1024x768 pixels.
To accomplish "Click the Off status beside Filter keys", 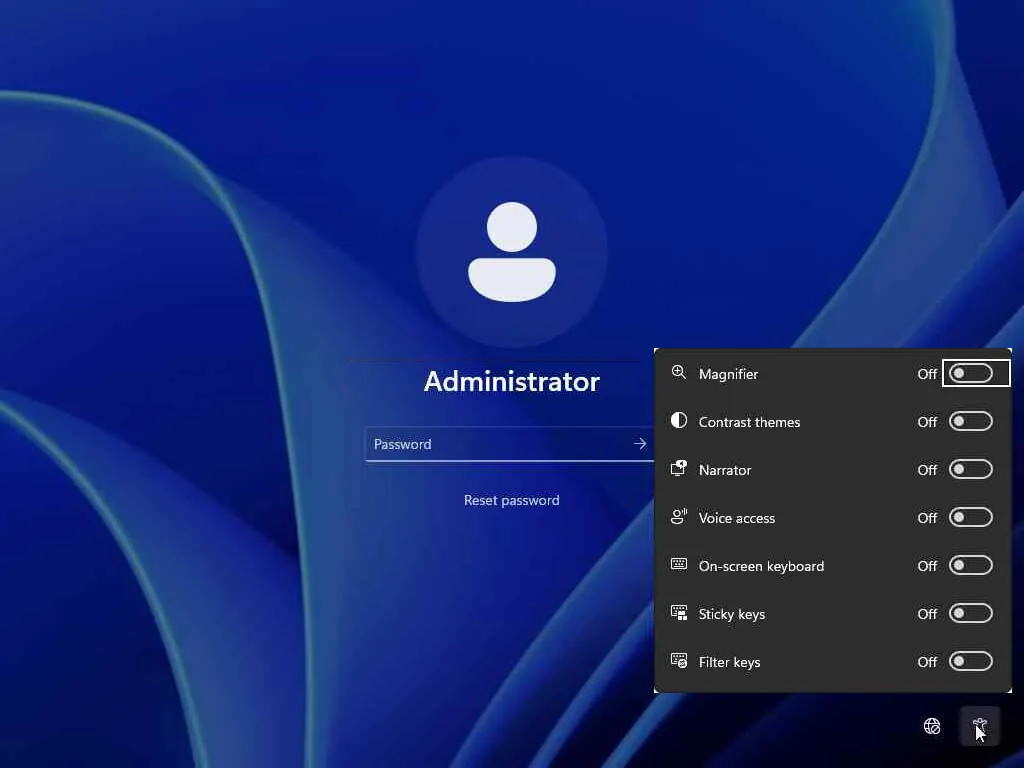I will (927, 662).
